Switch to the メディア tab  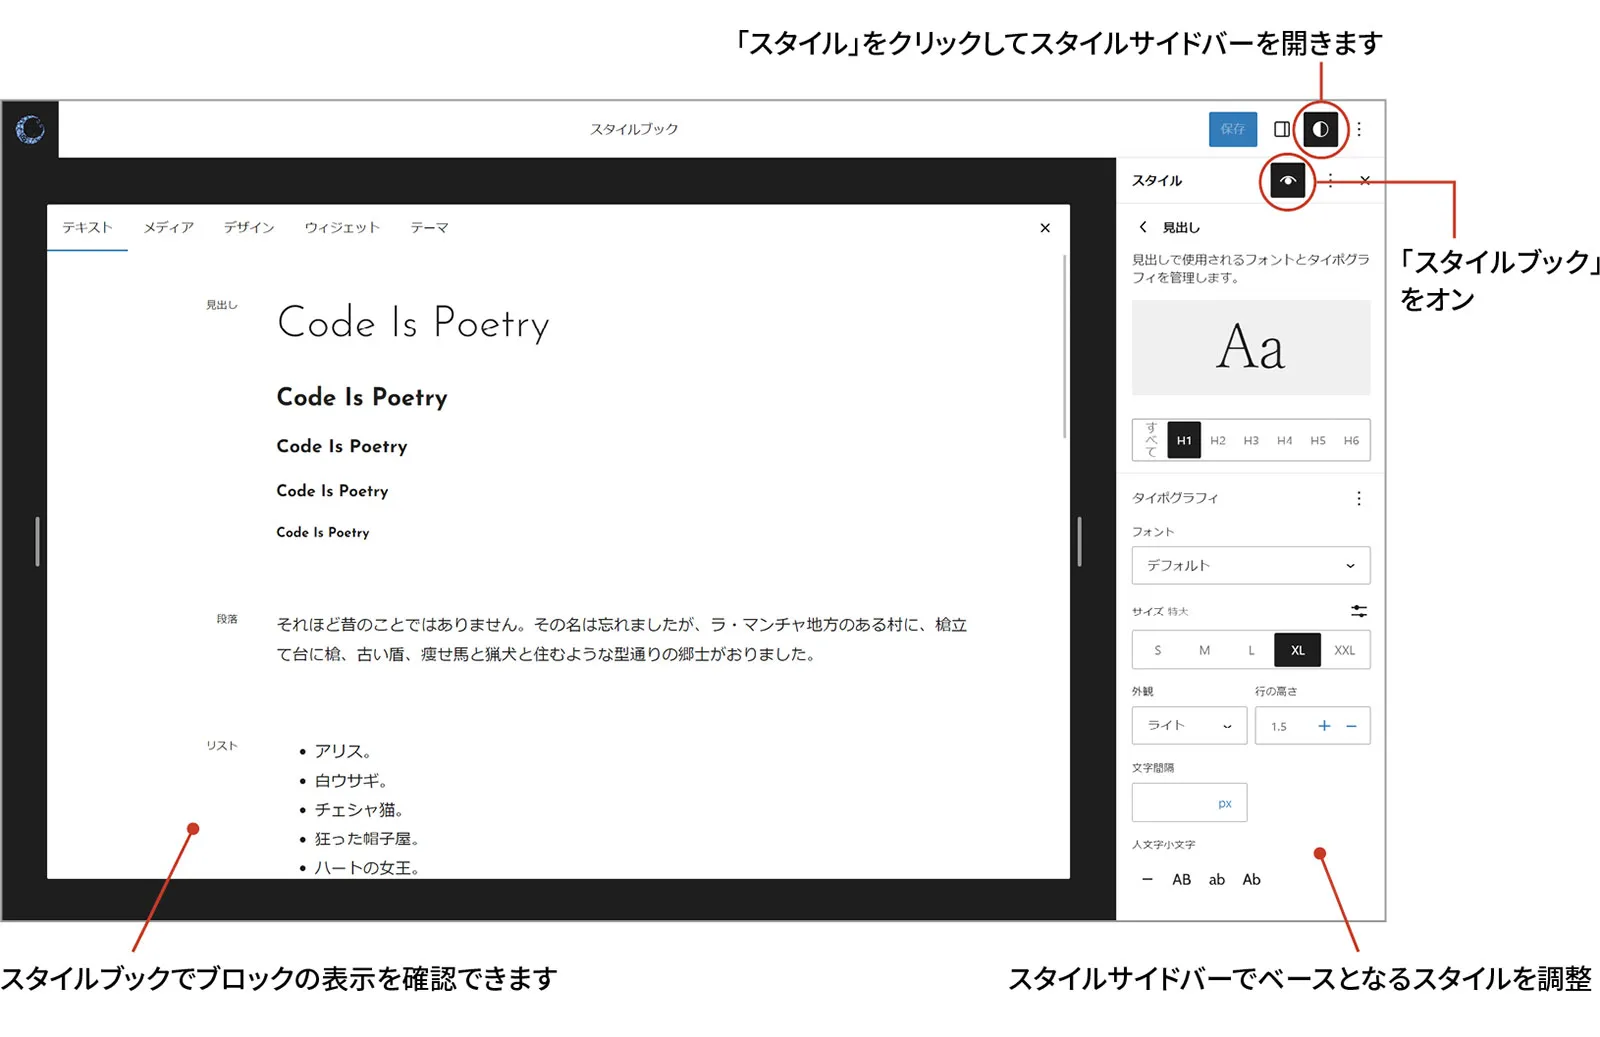tap(168, 227)
